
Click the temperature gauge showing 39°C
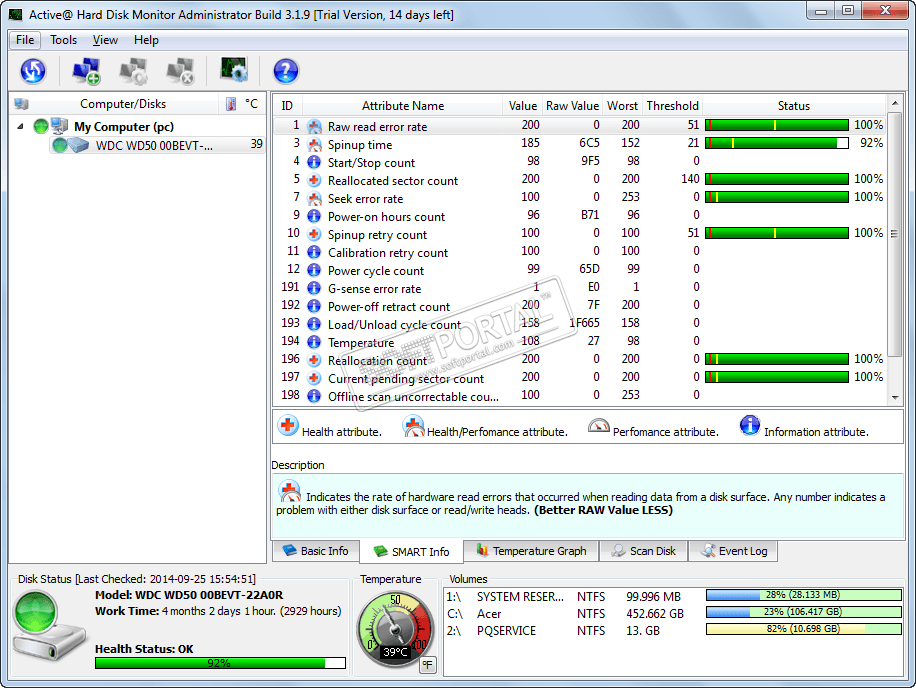pyautogui.click(x=395, y=630)
